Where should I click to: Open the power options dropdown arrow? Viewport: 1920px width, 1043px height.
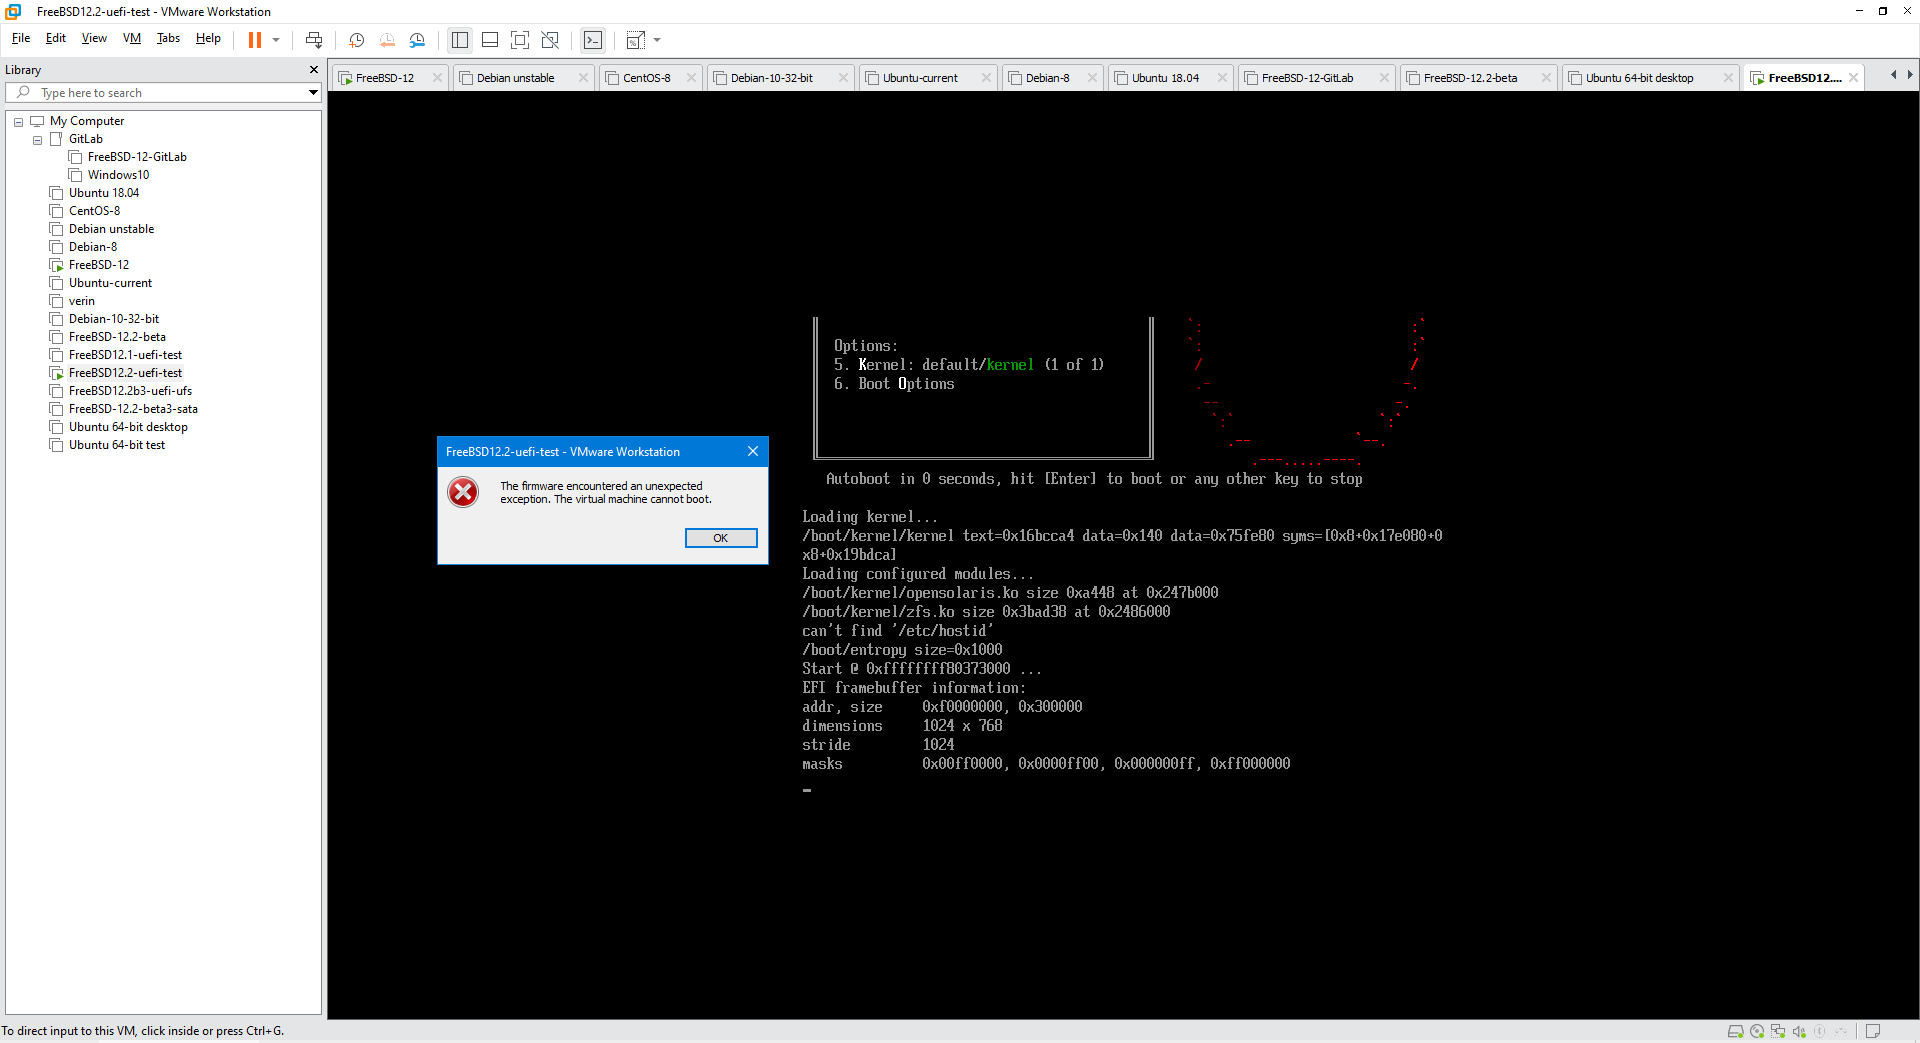click(276, 40)
